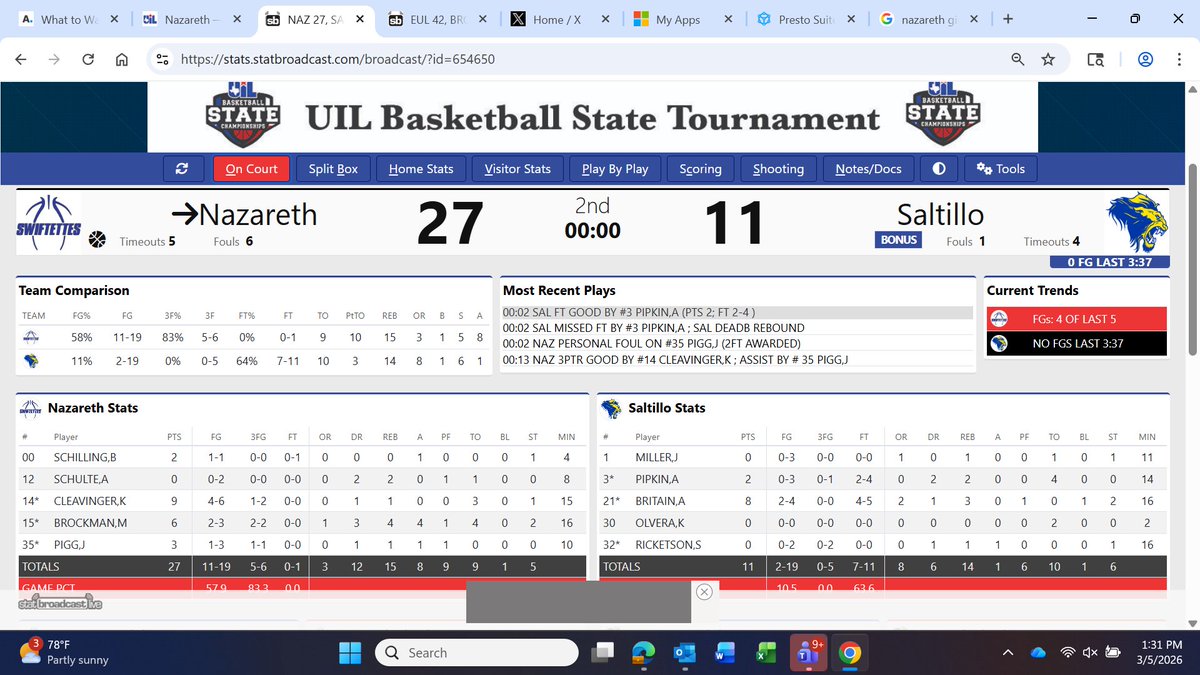Click the basketball possession icon beside Nazareth
The image size is (1200, 675).
(98, 240)
